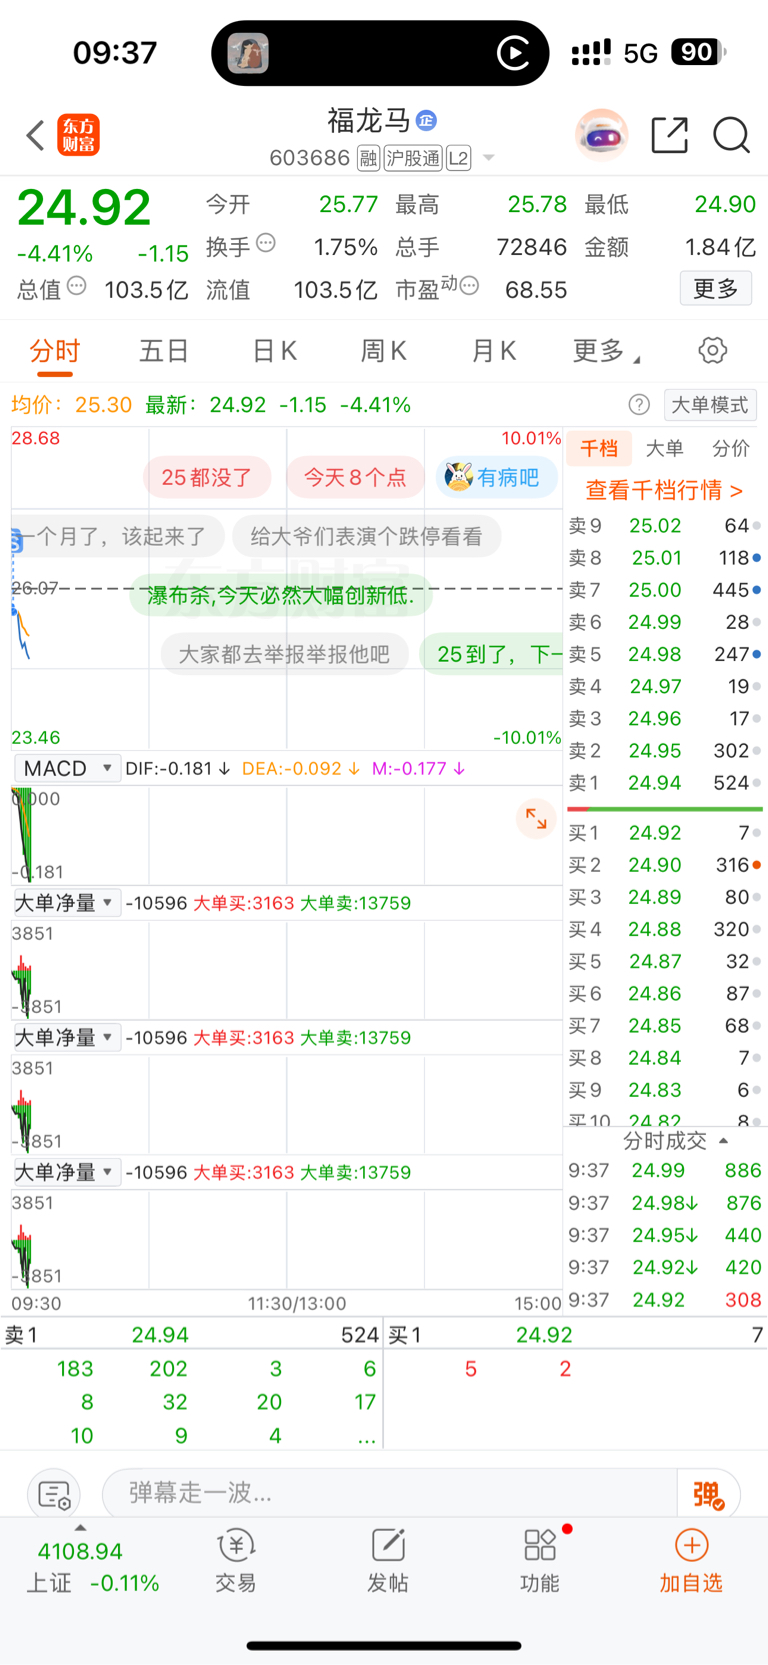Open the 功能 features icon
Image resolution: width=768 pixels, height=1665 pixels.
(540, 1560)
